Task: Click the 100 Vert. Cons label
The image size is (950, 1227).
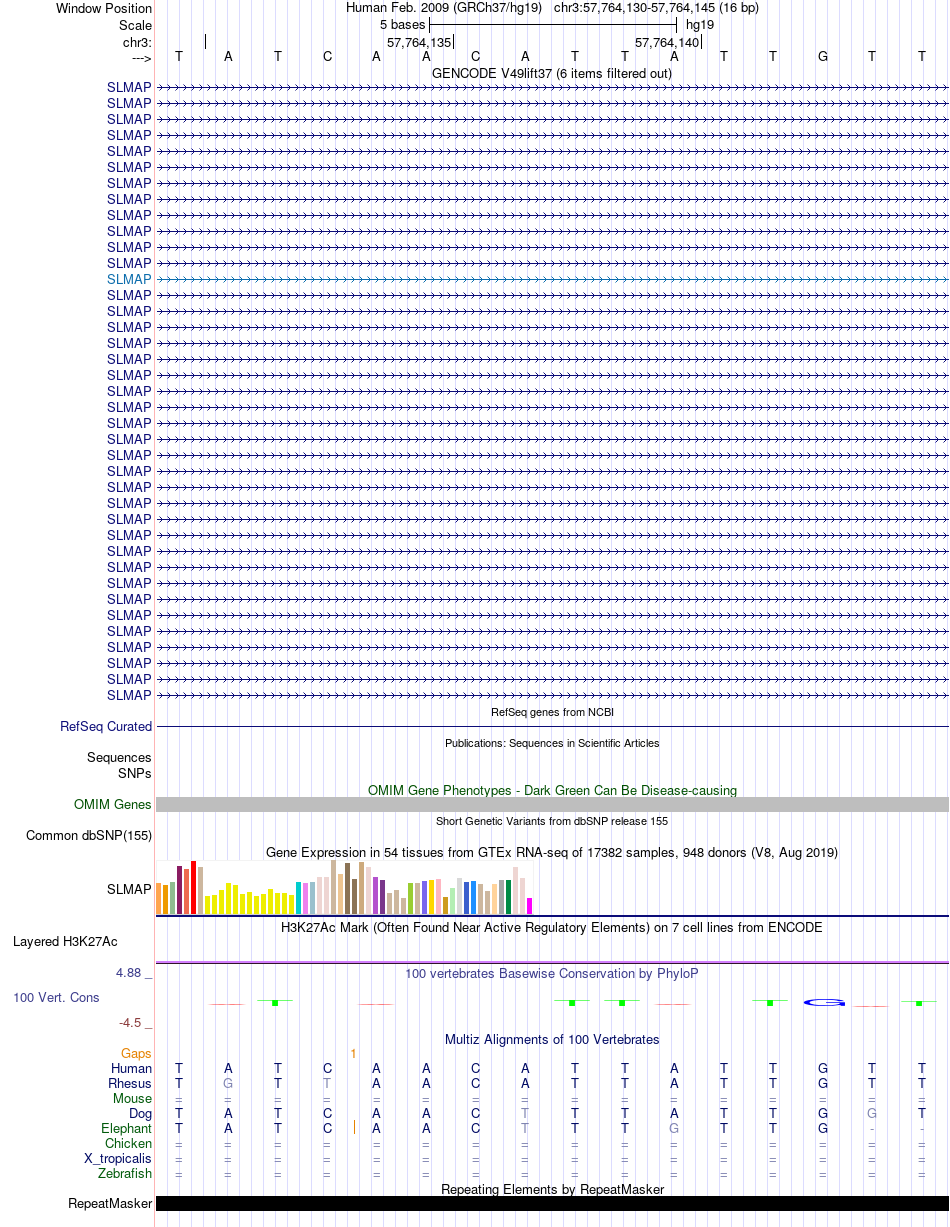Action: point(56,998)
